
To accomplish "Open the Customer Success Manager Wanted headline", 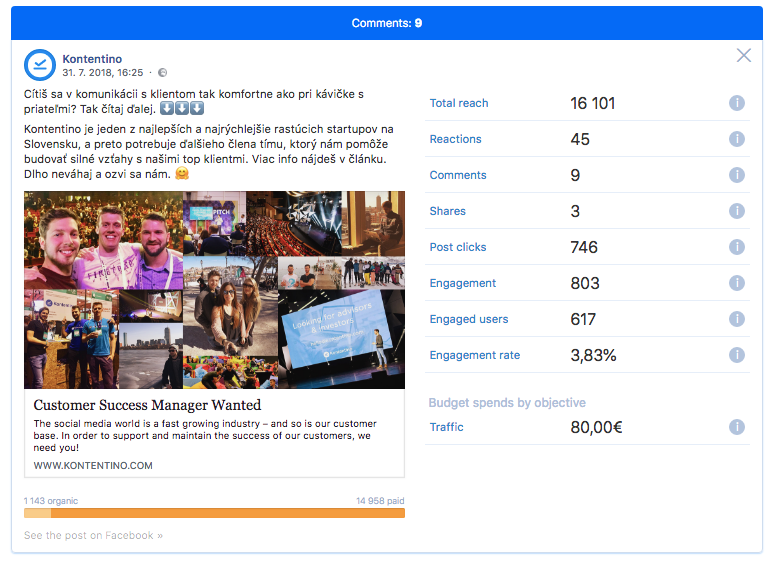I will pyautogui.click(x=147, y=405).
